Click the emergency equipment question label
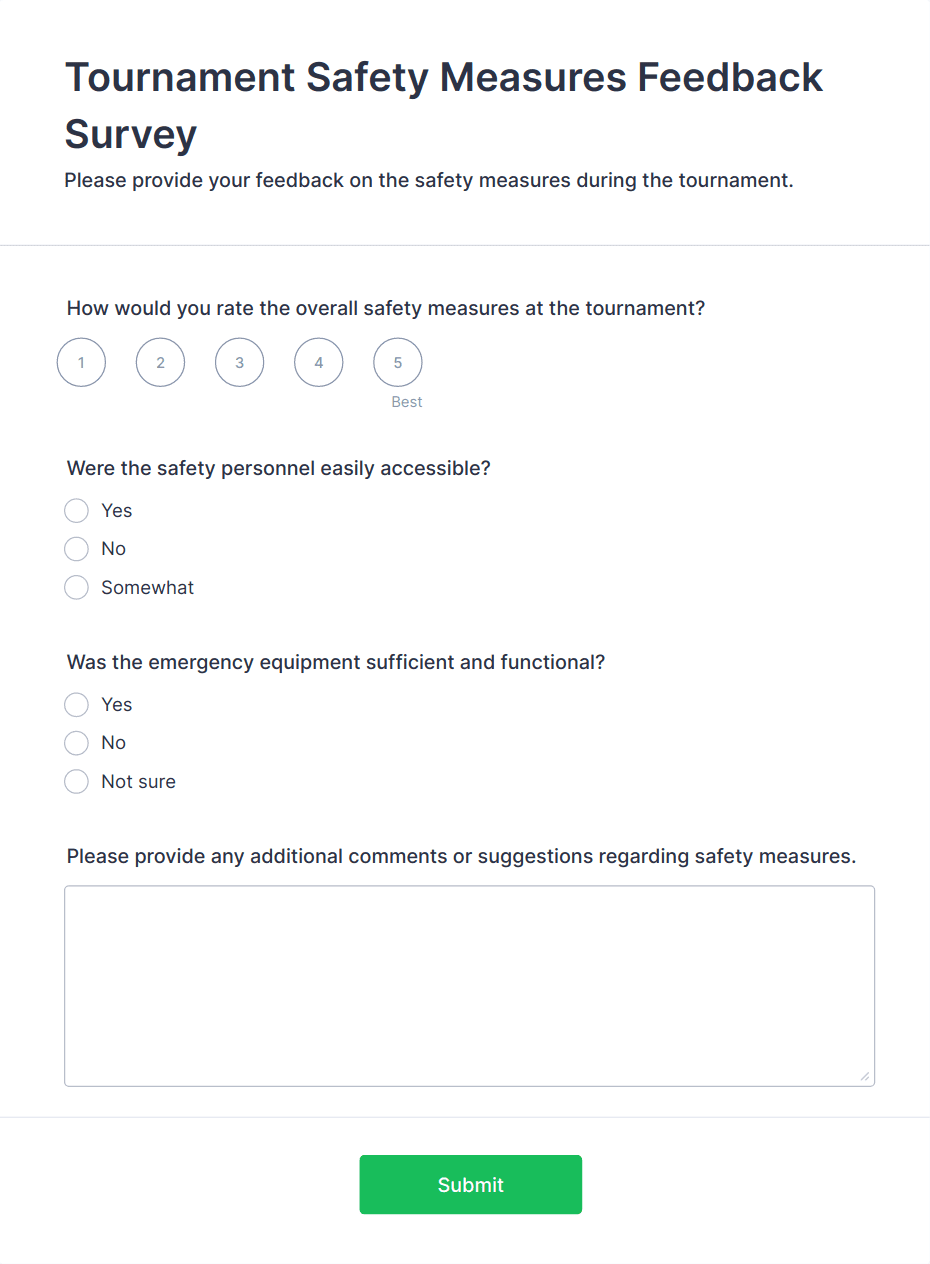 click(x=335, y=662)
